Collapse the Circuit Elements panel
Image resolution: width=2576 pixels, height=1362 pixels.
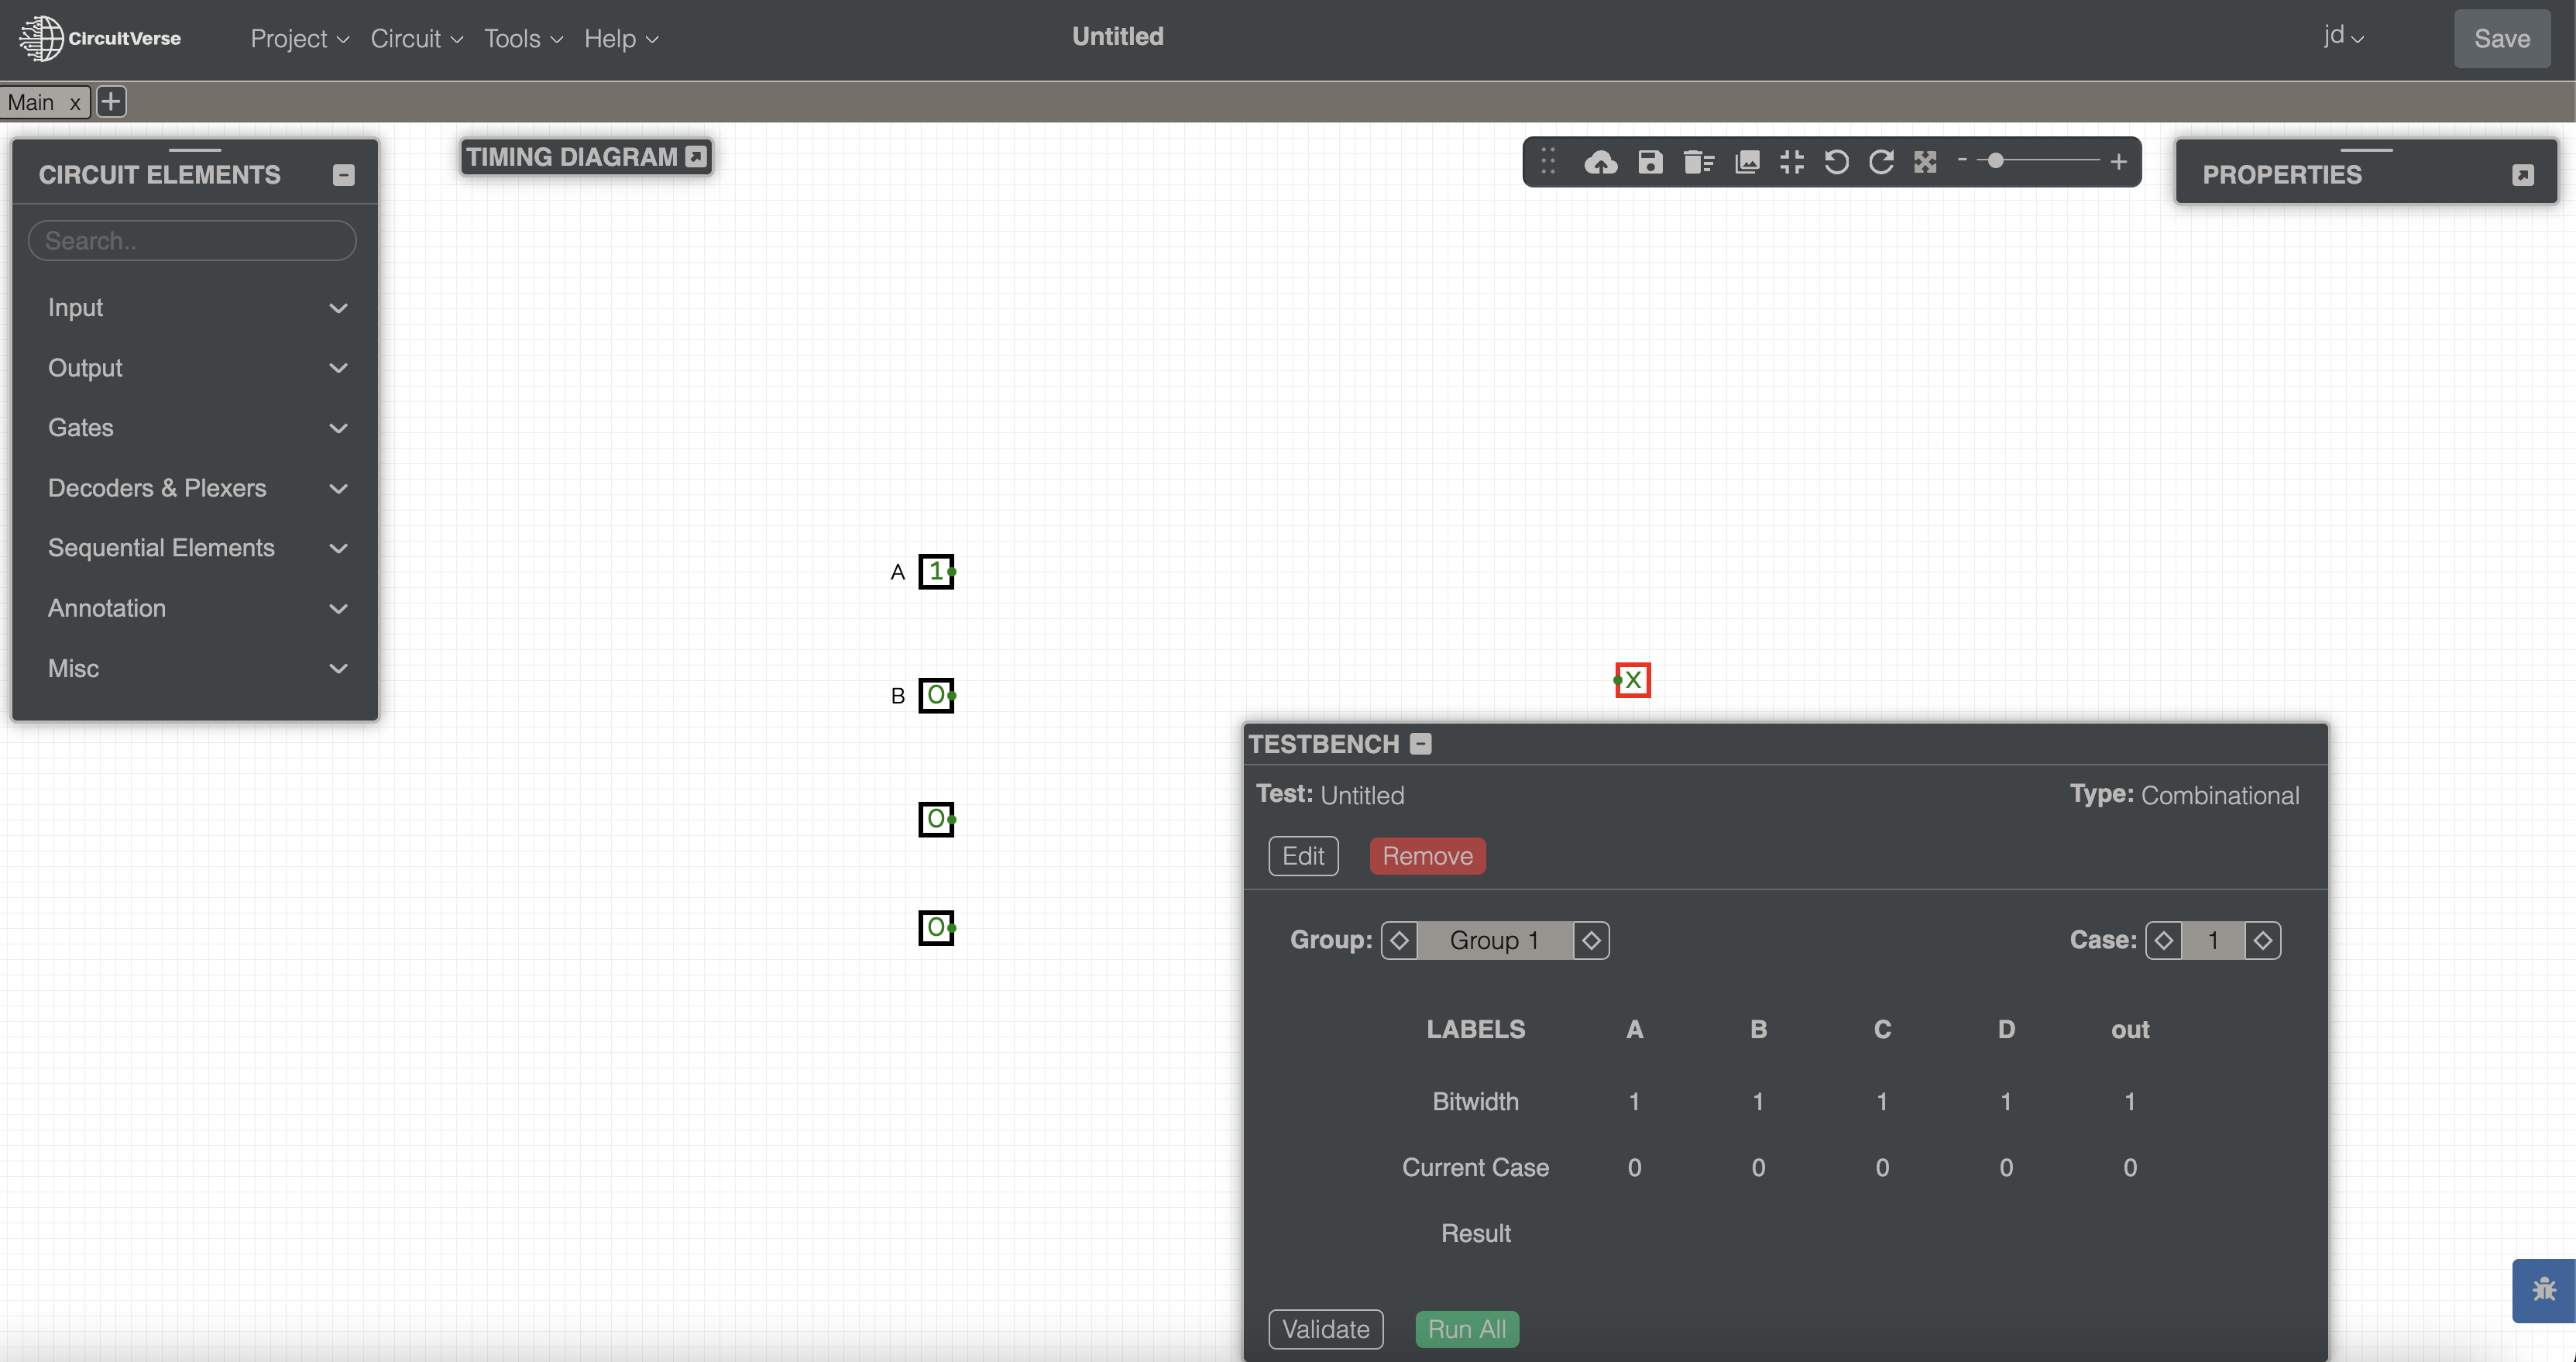point(343,175)
